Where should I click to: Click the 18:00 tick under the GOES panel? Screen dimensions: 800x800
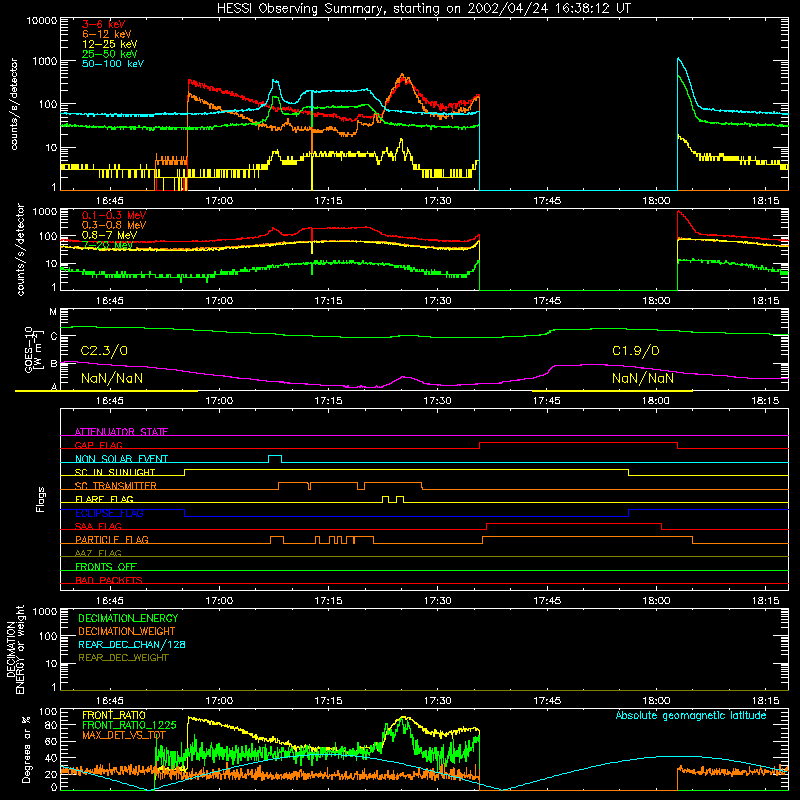click(656, 401)
